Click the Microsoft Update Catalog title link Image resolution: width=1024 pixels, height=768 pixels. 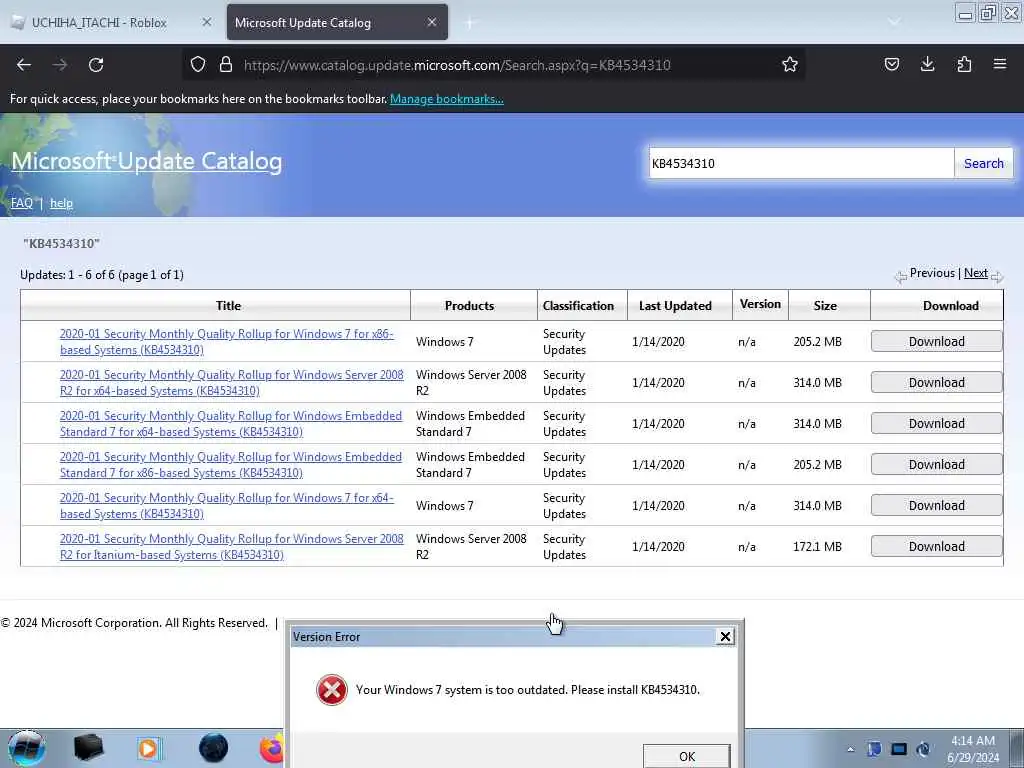pyautogui.click(x=146, y=161)
